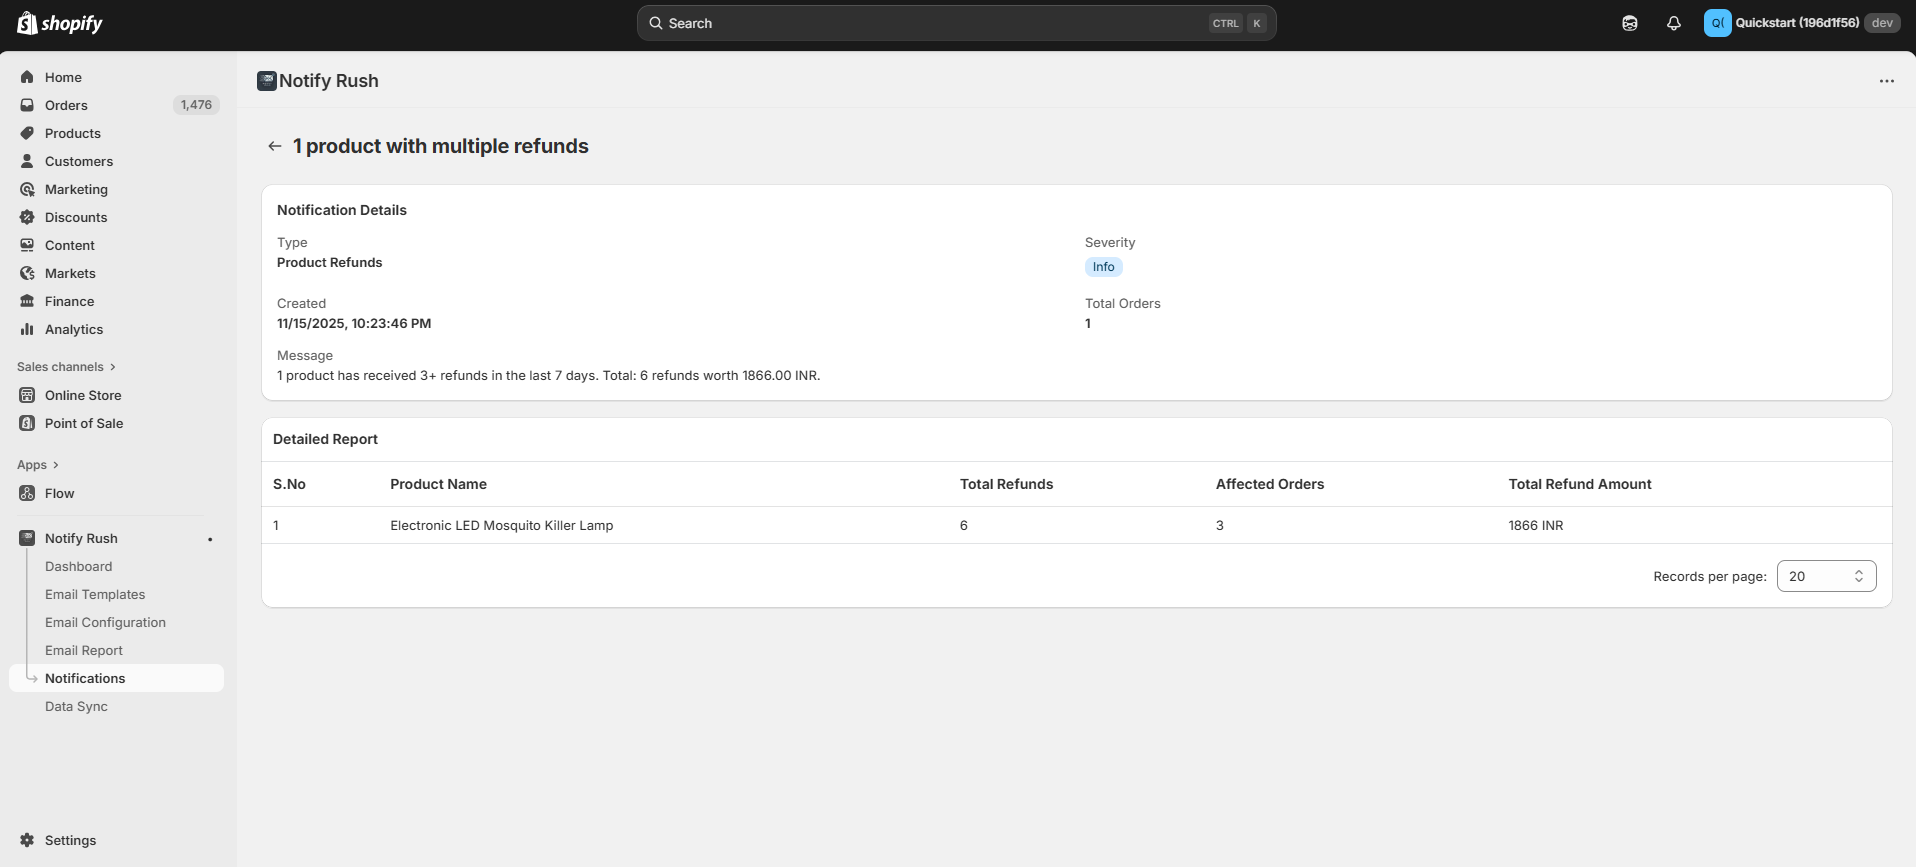Click the Search input field
The height and width of the screenshot is (867, 1916).
click(930, 23)
